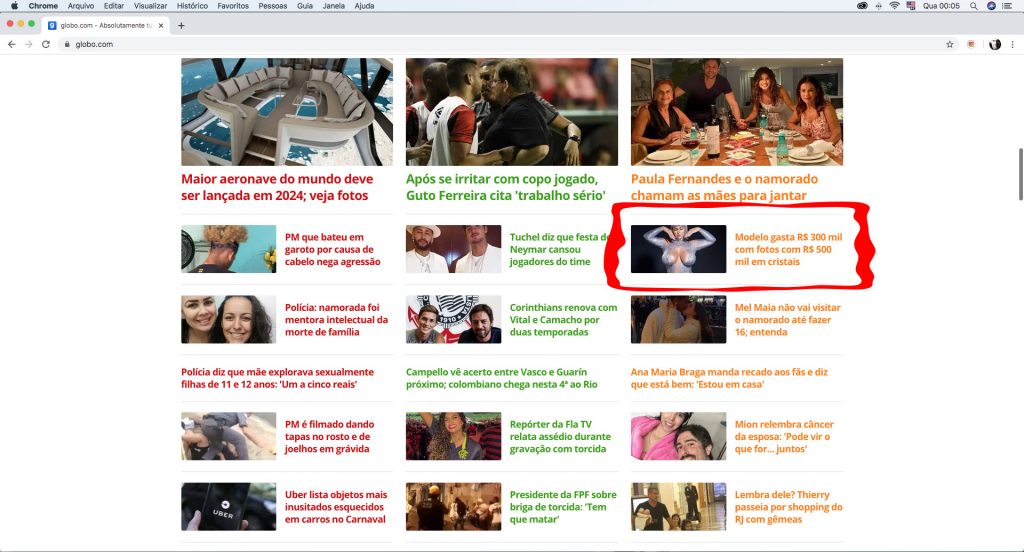Bookmark this page with the star icon
Viewport: 1024px width, 552px height.
click(950, 44)
